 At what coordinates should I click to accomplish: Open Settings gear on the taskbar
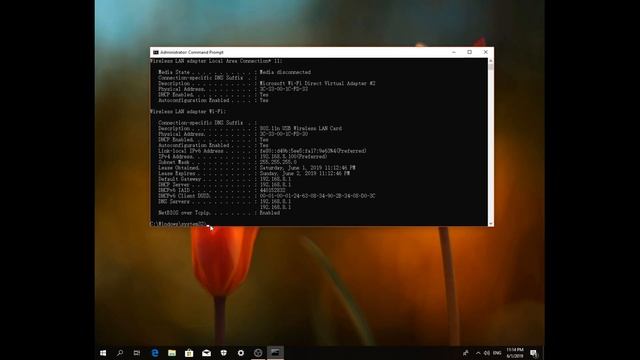(x=241, y=353)
